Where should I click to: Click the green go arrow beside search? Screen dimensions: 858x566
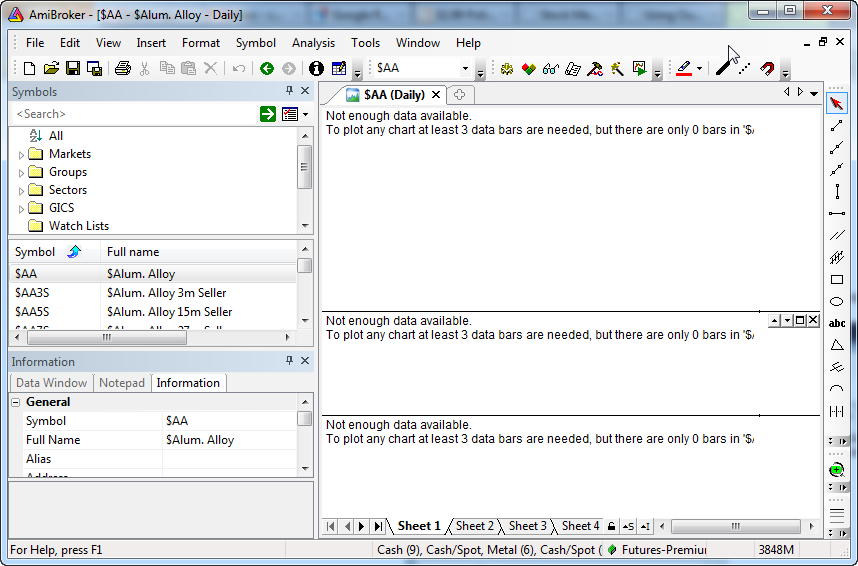pos(268,114)
